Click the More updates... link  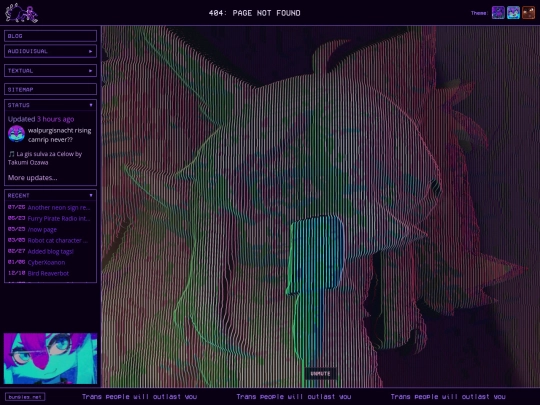pyautogui.click(x=33, y=178)
